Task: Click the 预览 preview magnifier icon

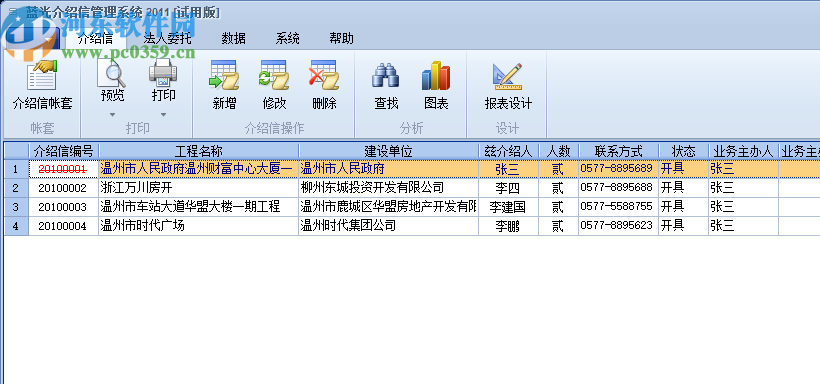Action: tap(112, 73)
